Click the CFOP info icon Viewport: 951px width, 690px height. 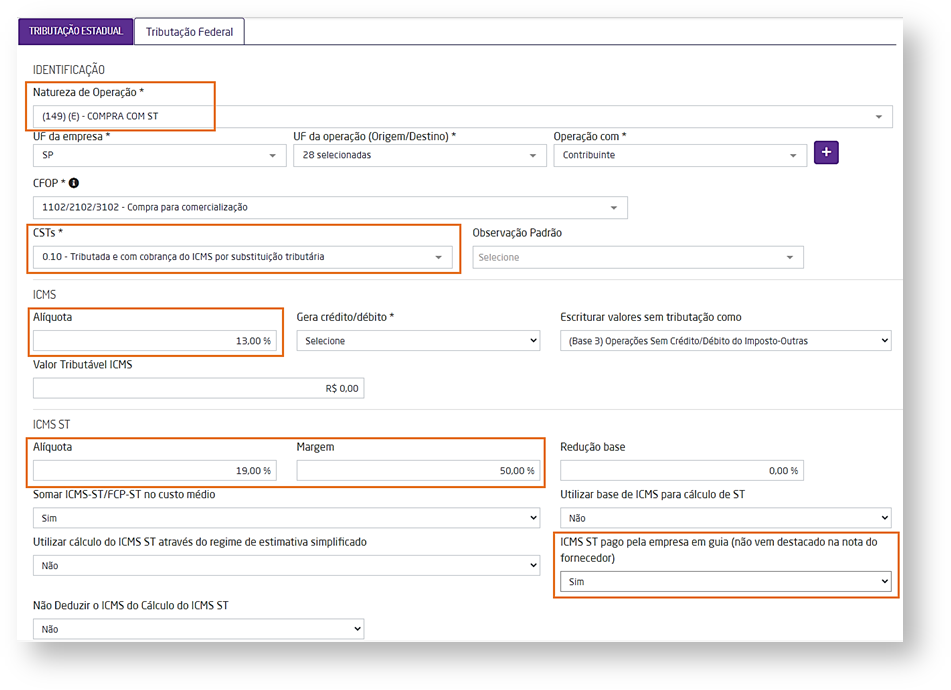coord(74,183)
